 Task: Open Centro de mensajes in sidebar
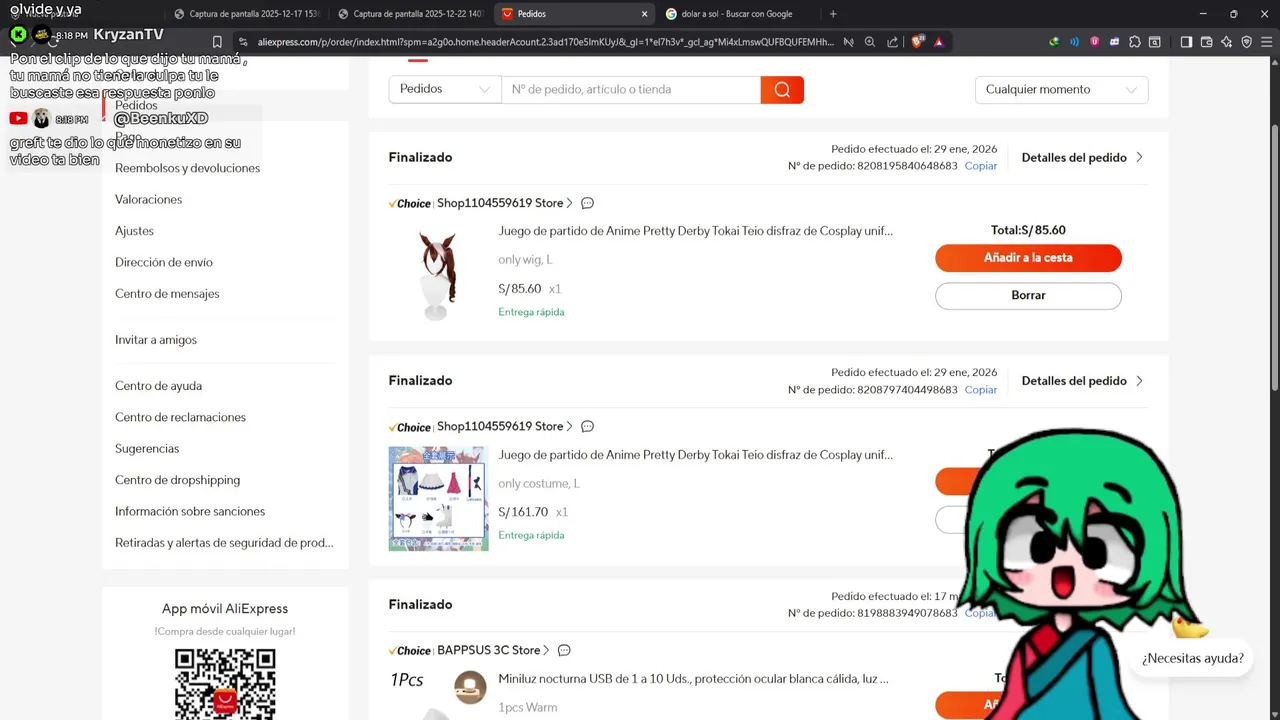click(167, 294)
